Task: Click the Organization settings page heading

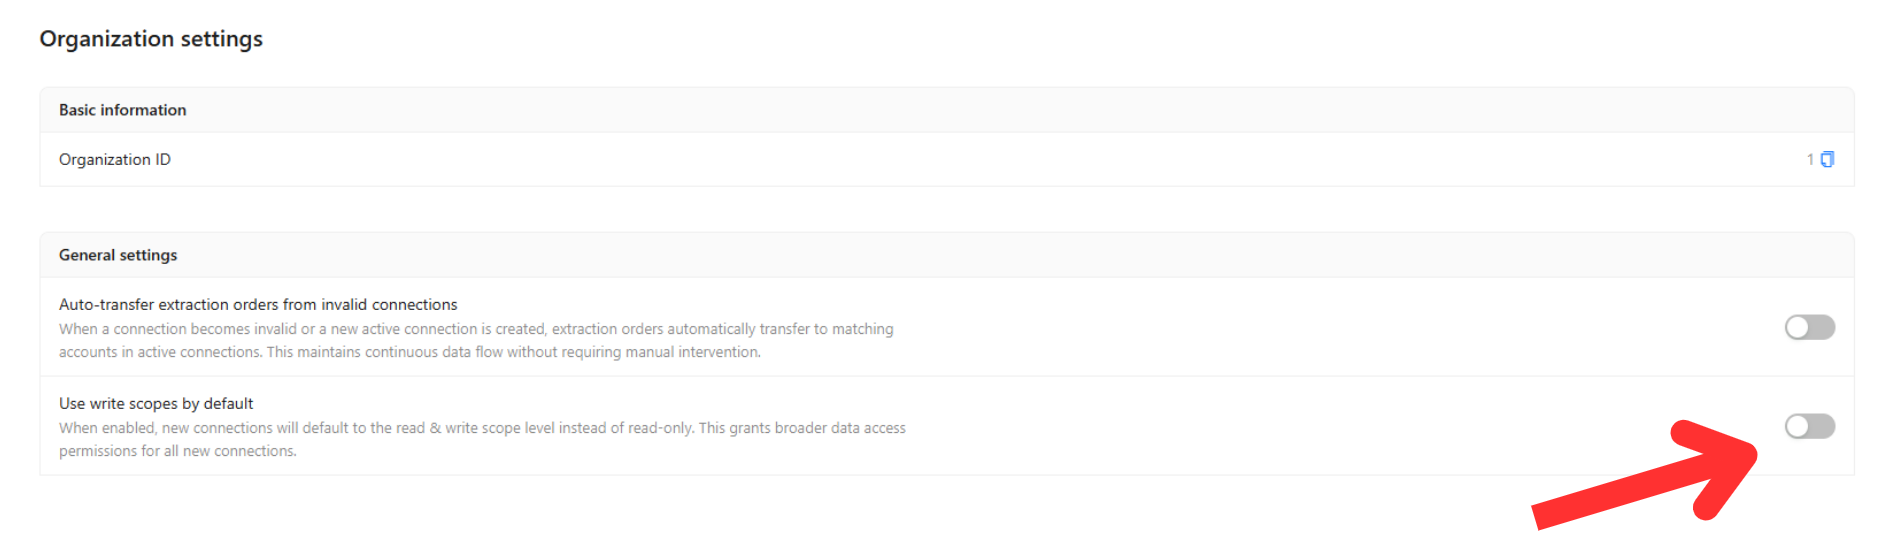Action: [x=151, y=39]
